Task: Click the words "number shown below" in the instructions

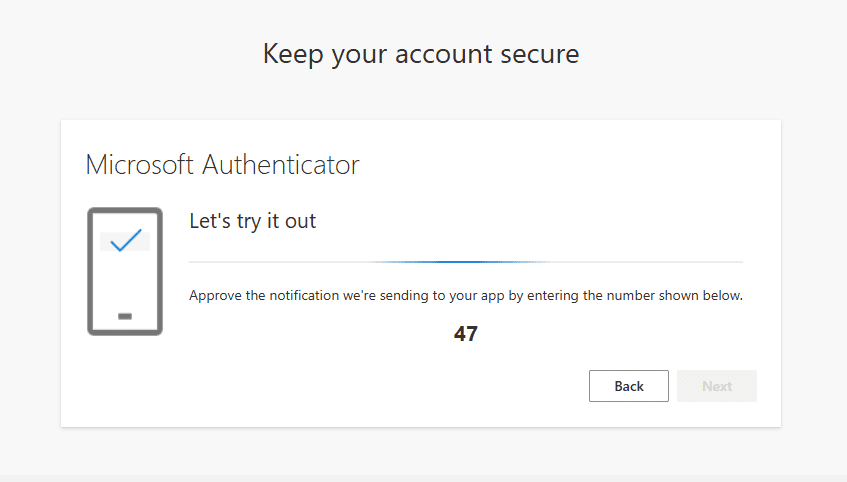Action: tap(682, 296)
